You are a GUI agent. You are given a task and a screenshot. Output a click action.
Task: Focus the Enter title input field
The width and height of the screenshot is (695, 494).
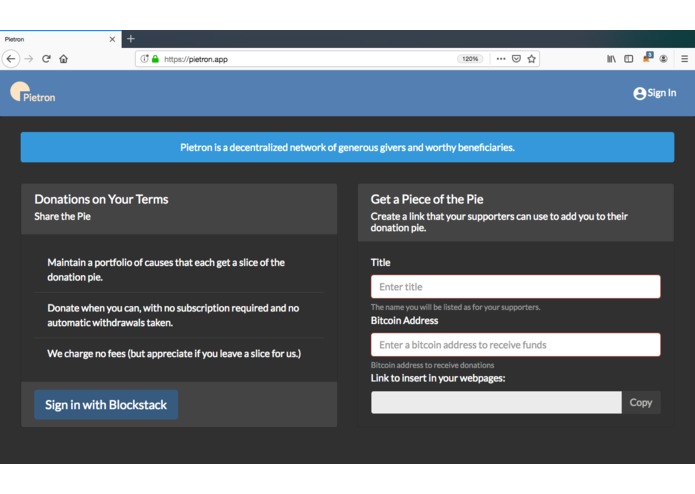(515, 287)
